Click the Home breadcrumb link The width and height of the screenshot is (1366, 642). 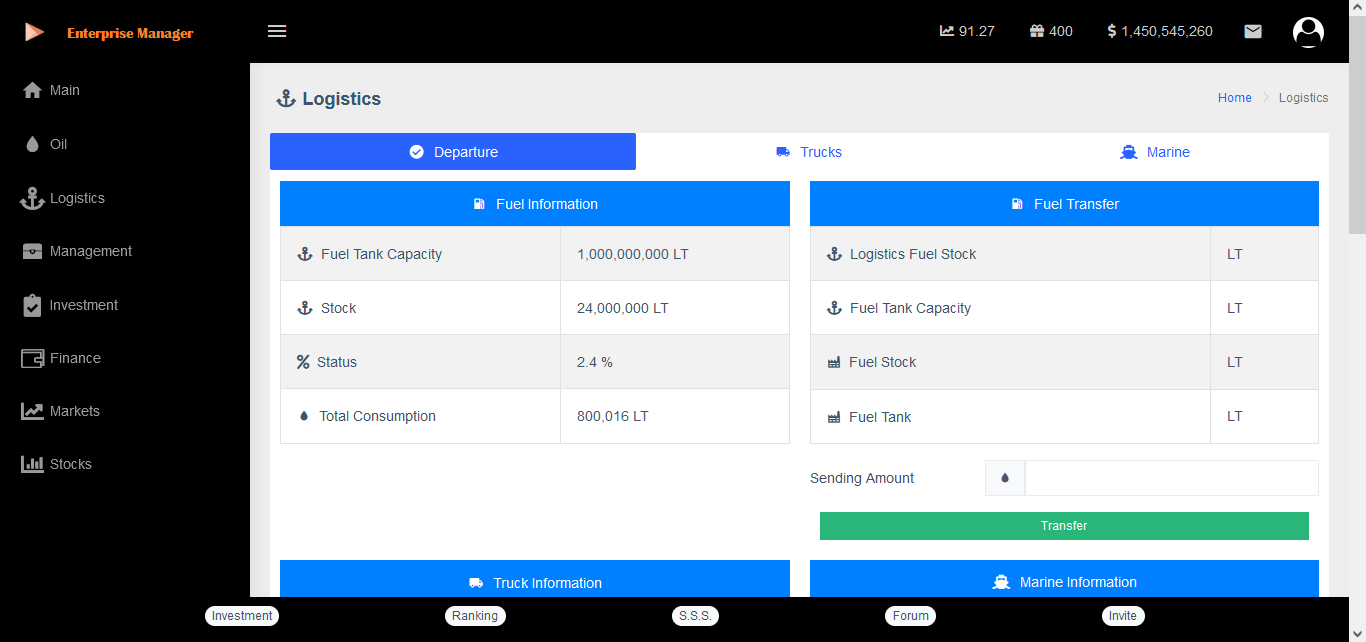coord(1234,98)
